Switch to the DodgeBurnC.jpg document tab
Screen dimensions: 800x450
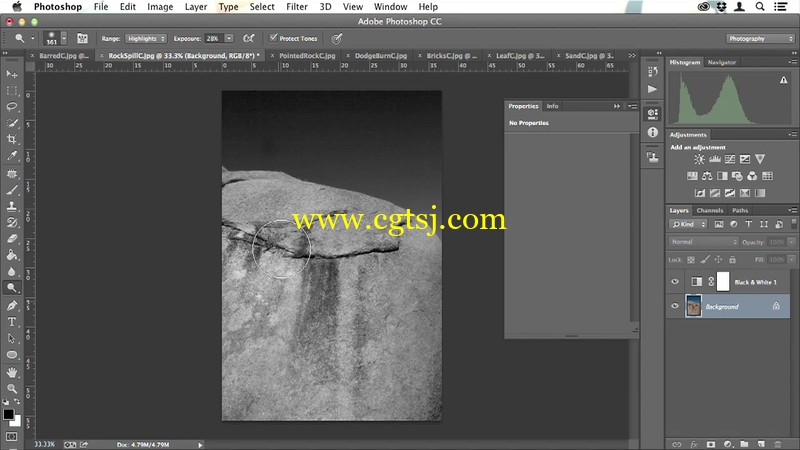[381, 56]
